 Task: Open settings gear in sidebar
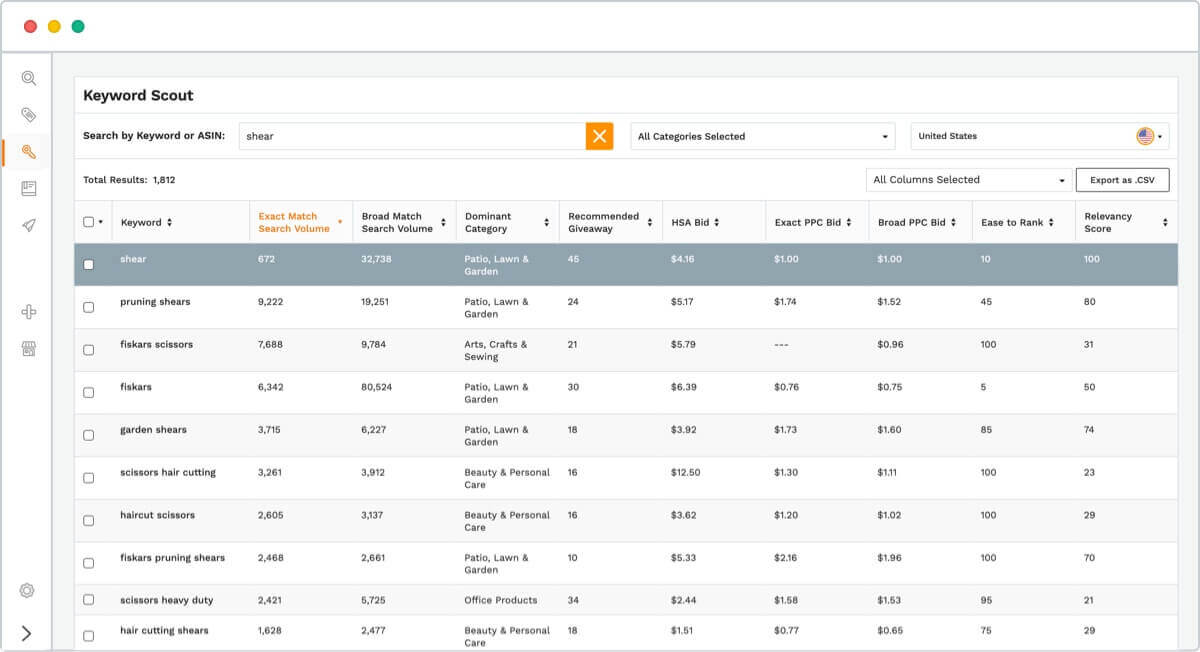[x=27, y=590]
